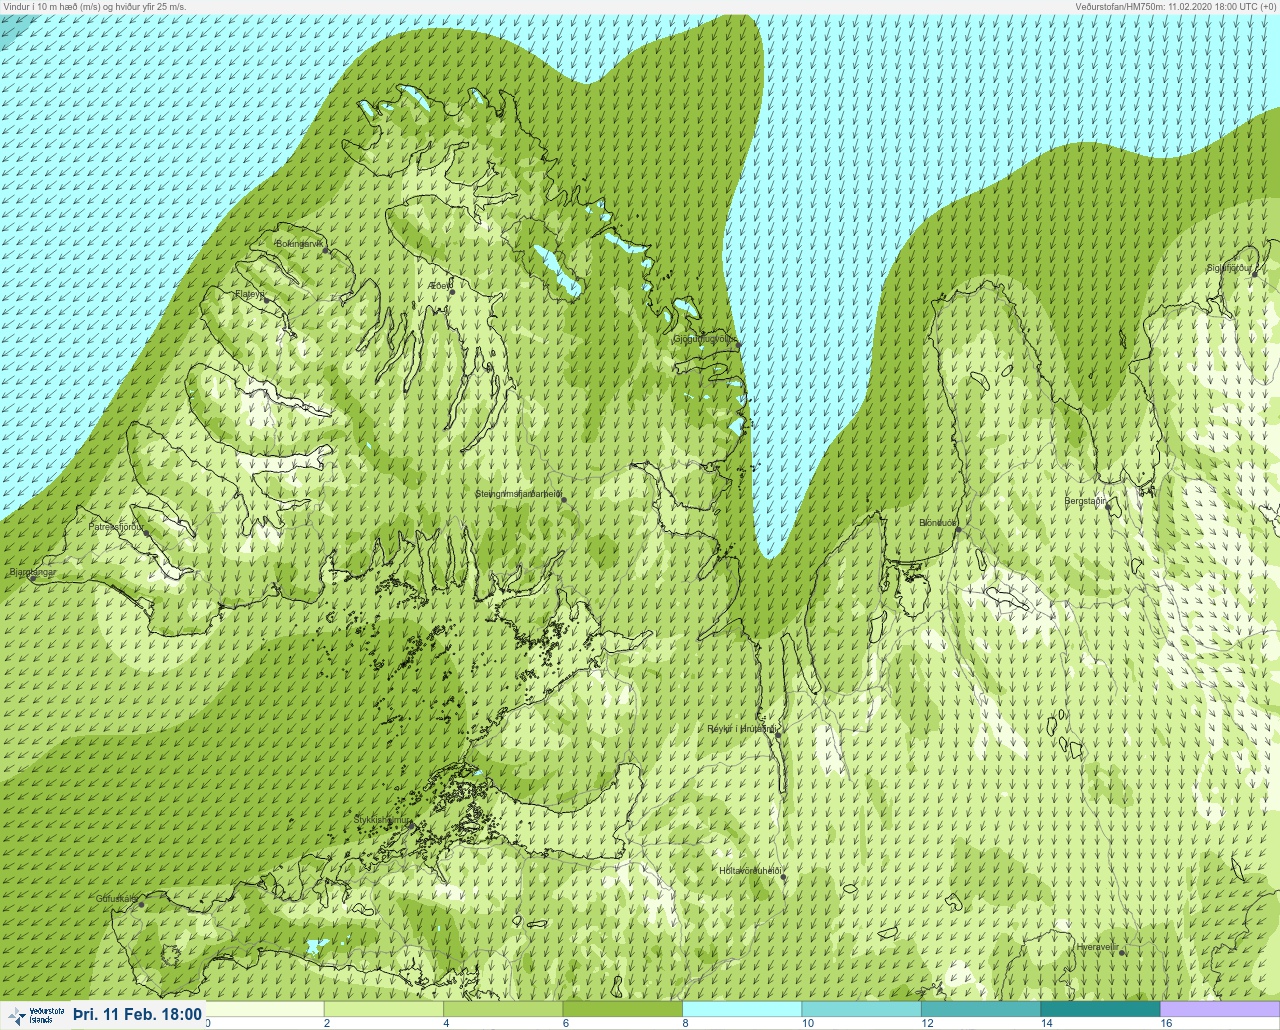Select the 4–6 m/s green legend swatch

[x=503, y=1009]
